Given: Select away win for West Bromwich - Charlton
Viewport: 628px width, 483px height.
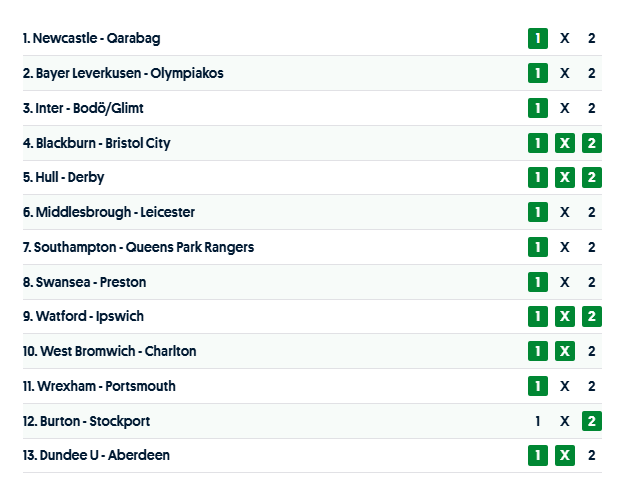Looking at the screenshot, I should pyautogui.click(x=592, y=351).
